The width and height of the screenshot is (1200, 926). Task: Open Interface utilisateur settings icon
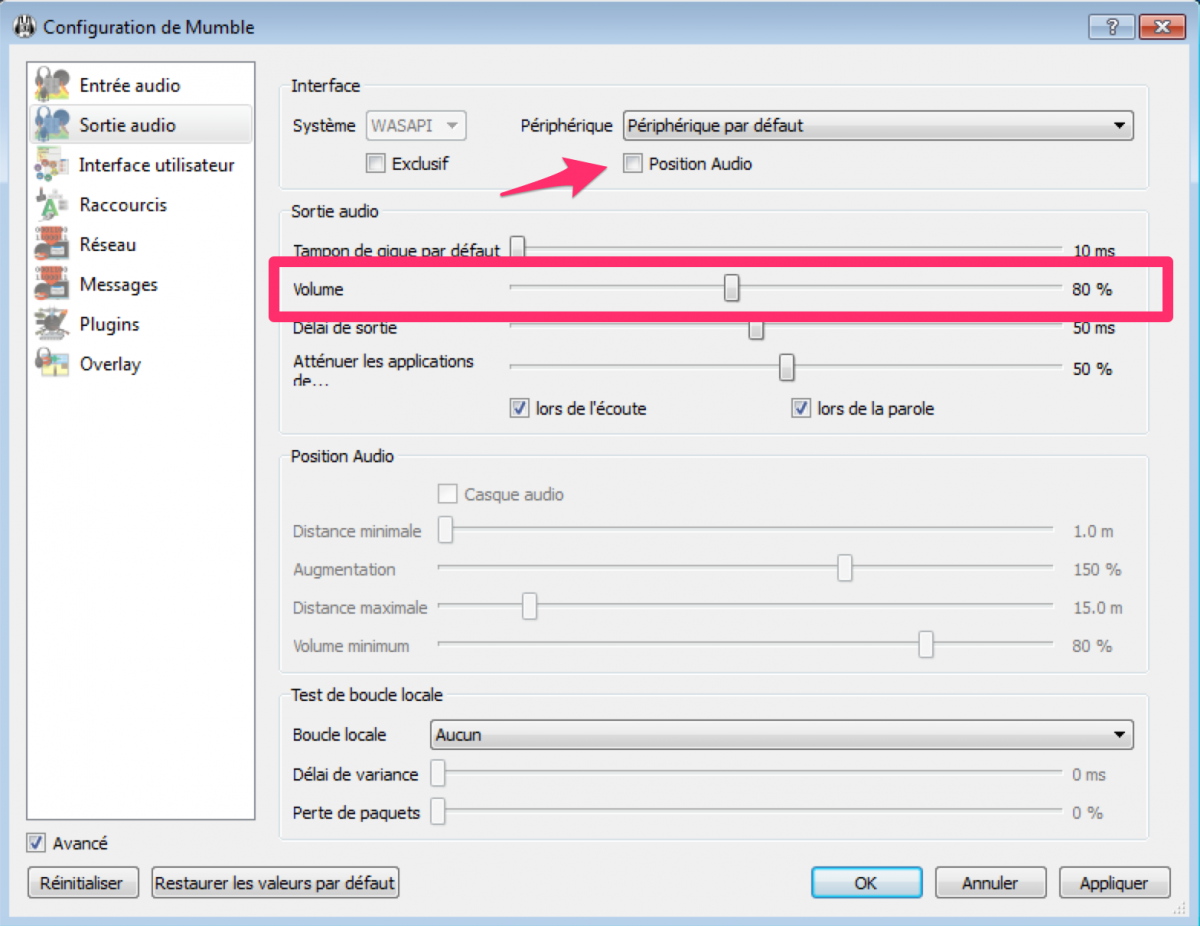coord(51,165)
